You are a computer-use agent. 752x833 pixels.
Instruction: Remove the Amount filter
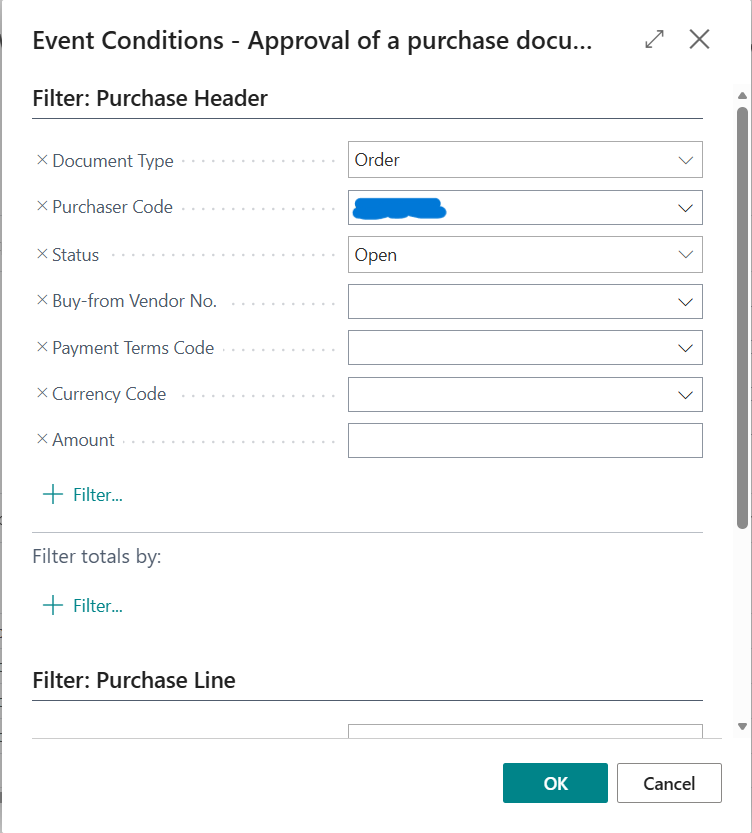pyautogui.click(x=42, y=439)
